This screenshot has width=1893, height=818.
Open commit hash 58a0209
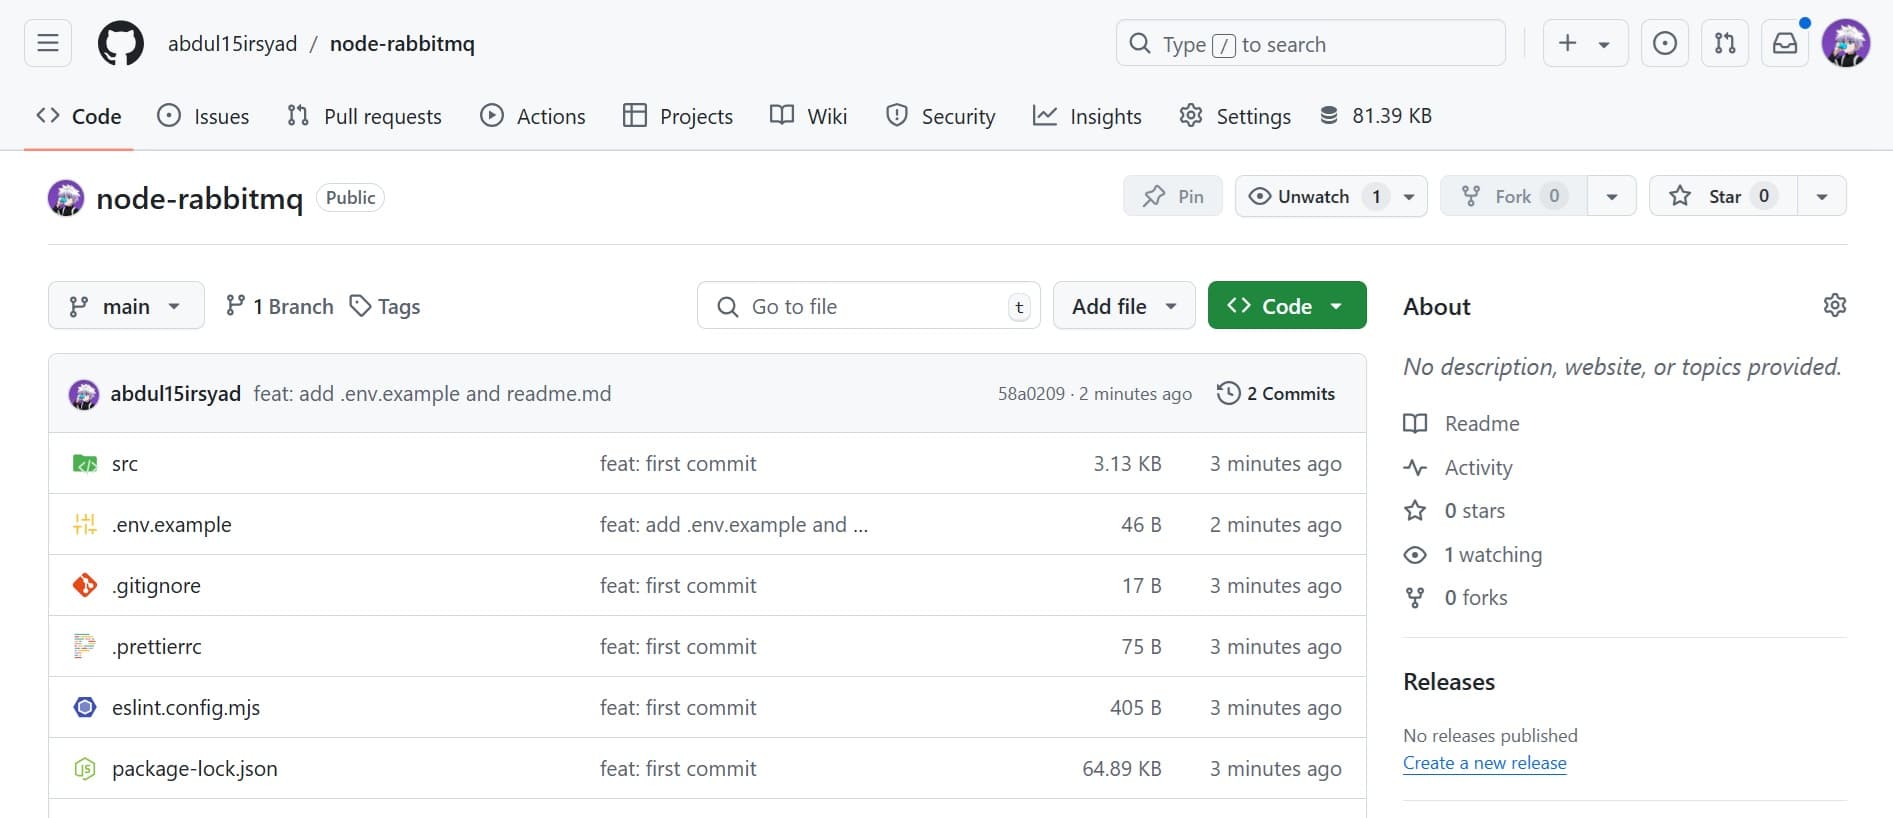coord(1031,394)
